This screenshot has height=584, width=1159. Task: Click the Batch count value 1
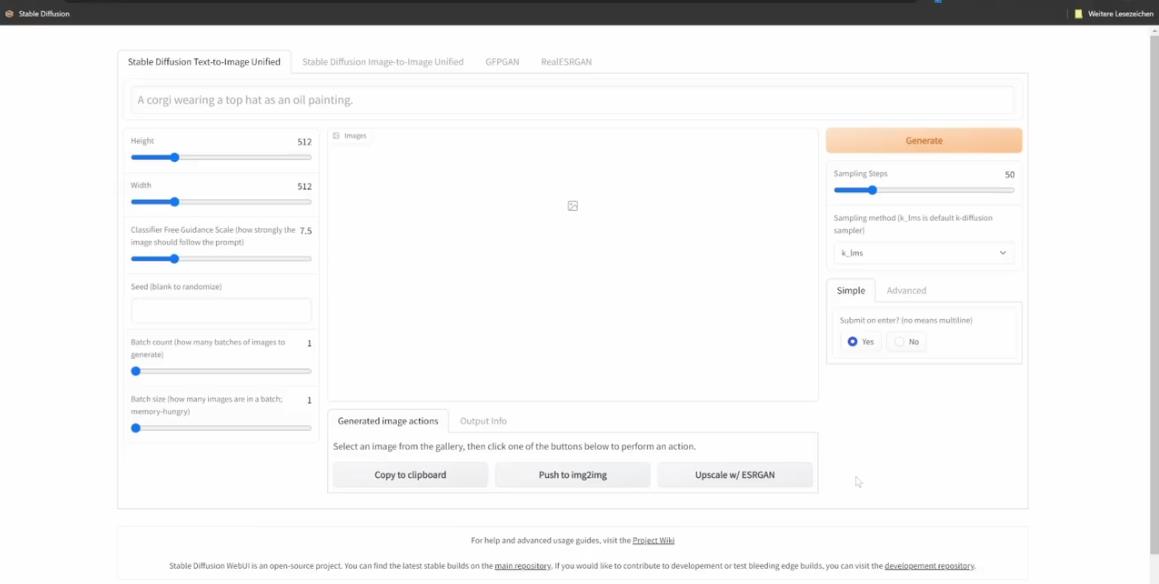pyautogui.click(x=309, y=343)
